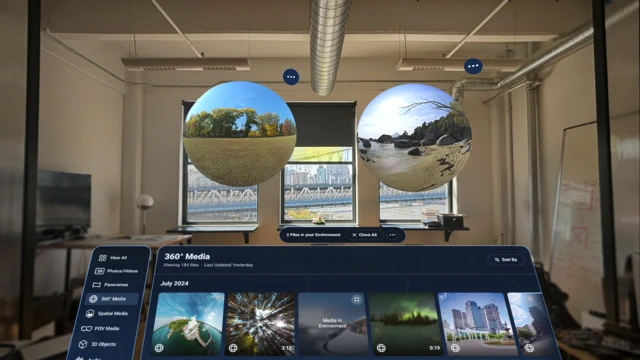Open the city skyscrapers 360 thumbnail
The height and width of the screenshot is (360, 640).
point(475,323)
